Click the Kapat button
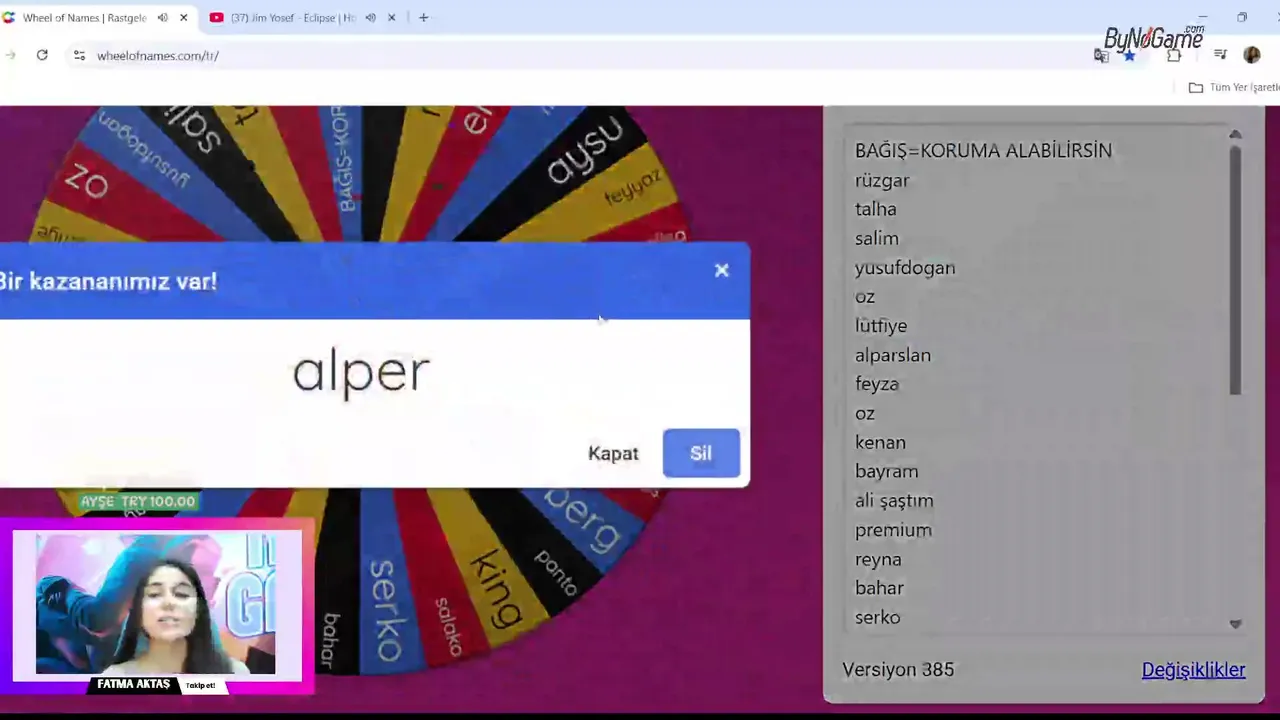 pos(613,453)
